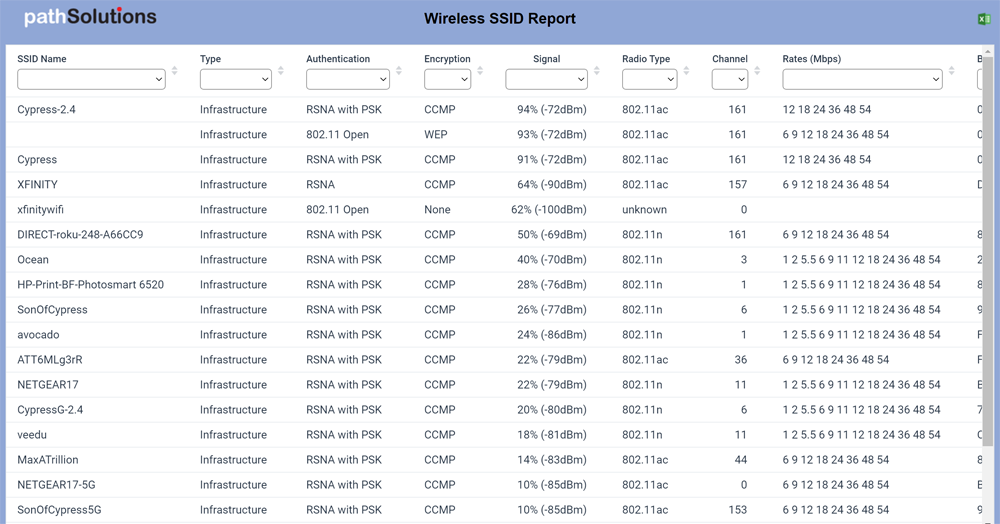
Task: Sort by Channel column arrows
Action: (x=757, y=71)
